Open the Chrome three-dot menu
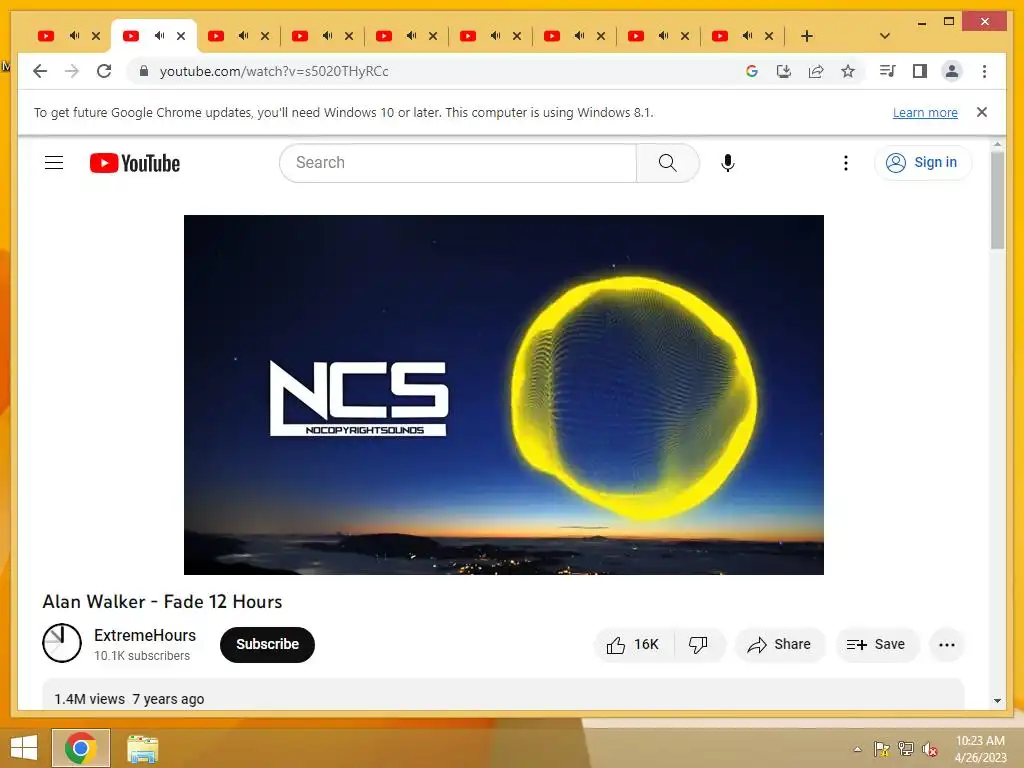 984,71
